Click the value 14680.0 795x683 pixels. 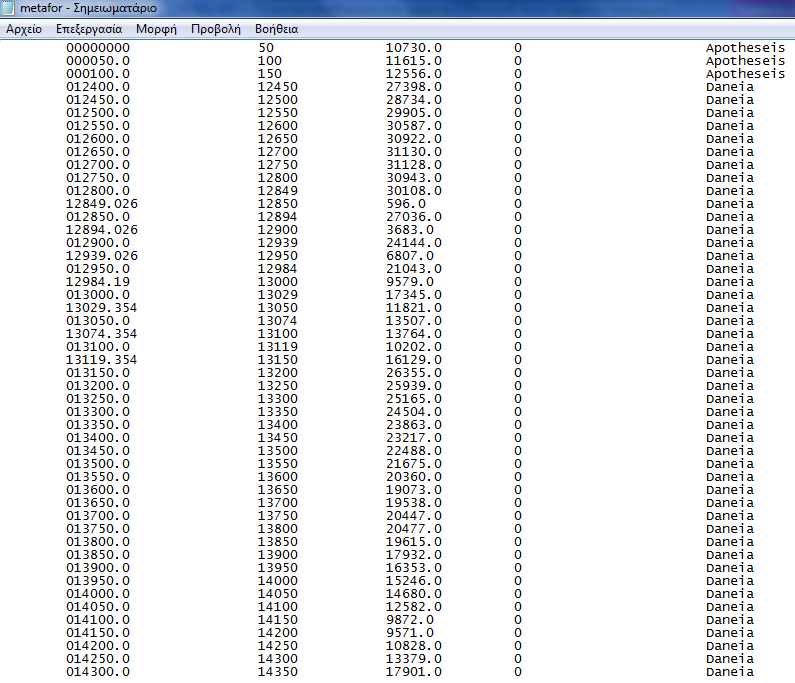tap(414, 594)
